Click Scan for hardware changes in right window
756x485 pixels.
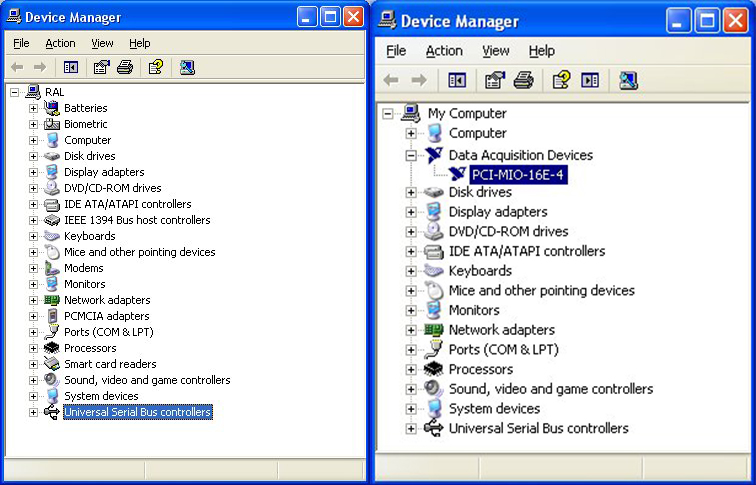628,80
